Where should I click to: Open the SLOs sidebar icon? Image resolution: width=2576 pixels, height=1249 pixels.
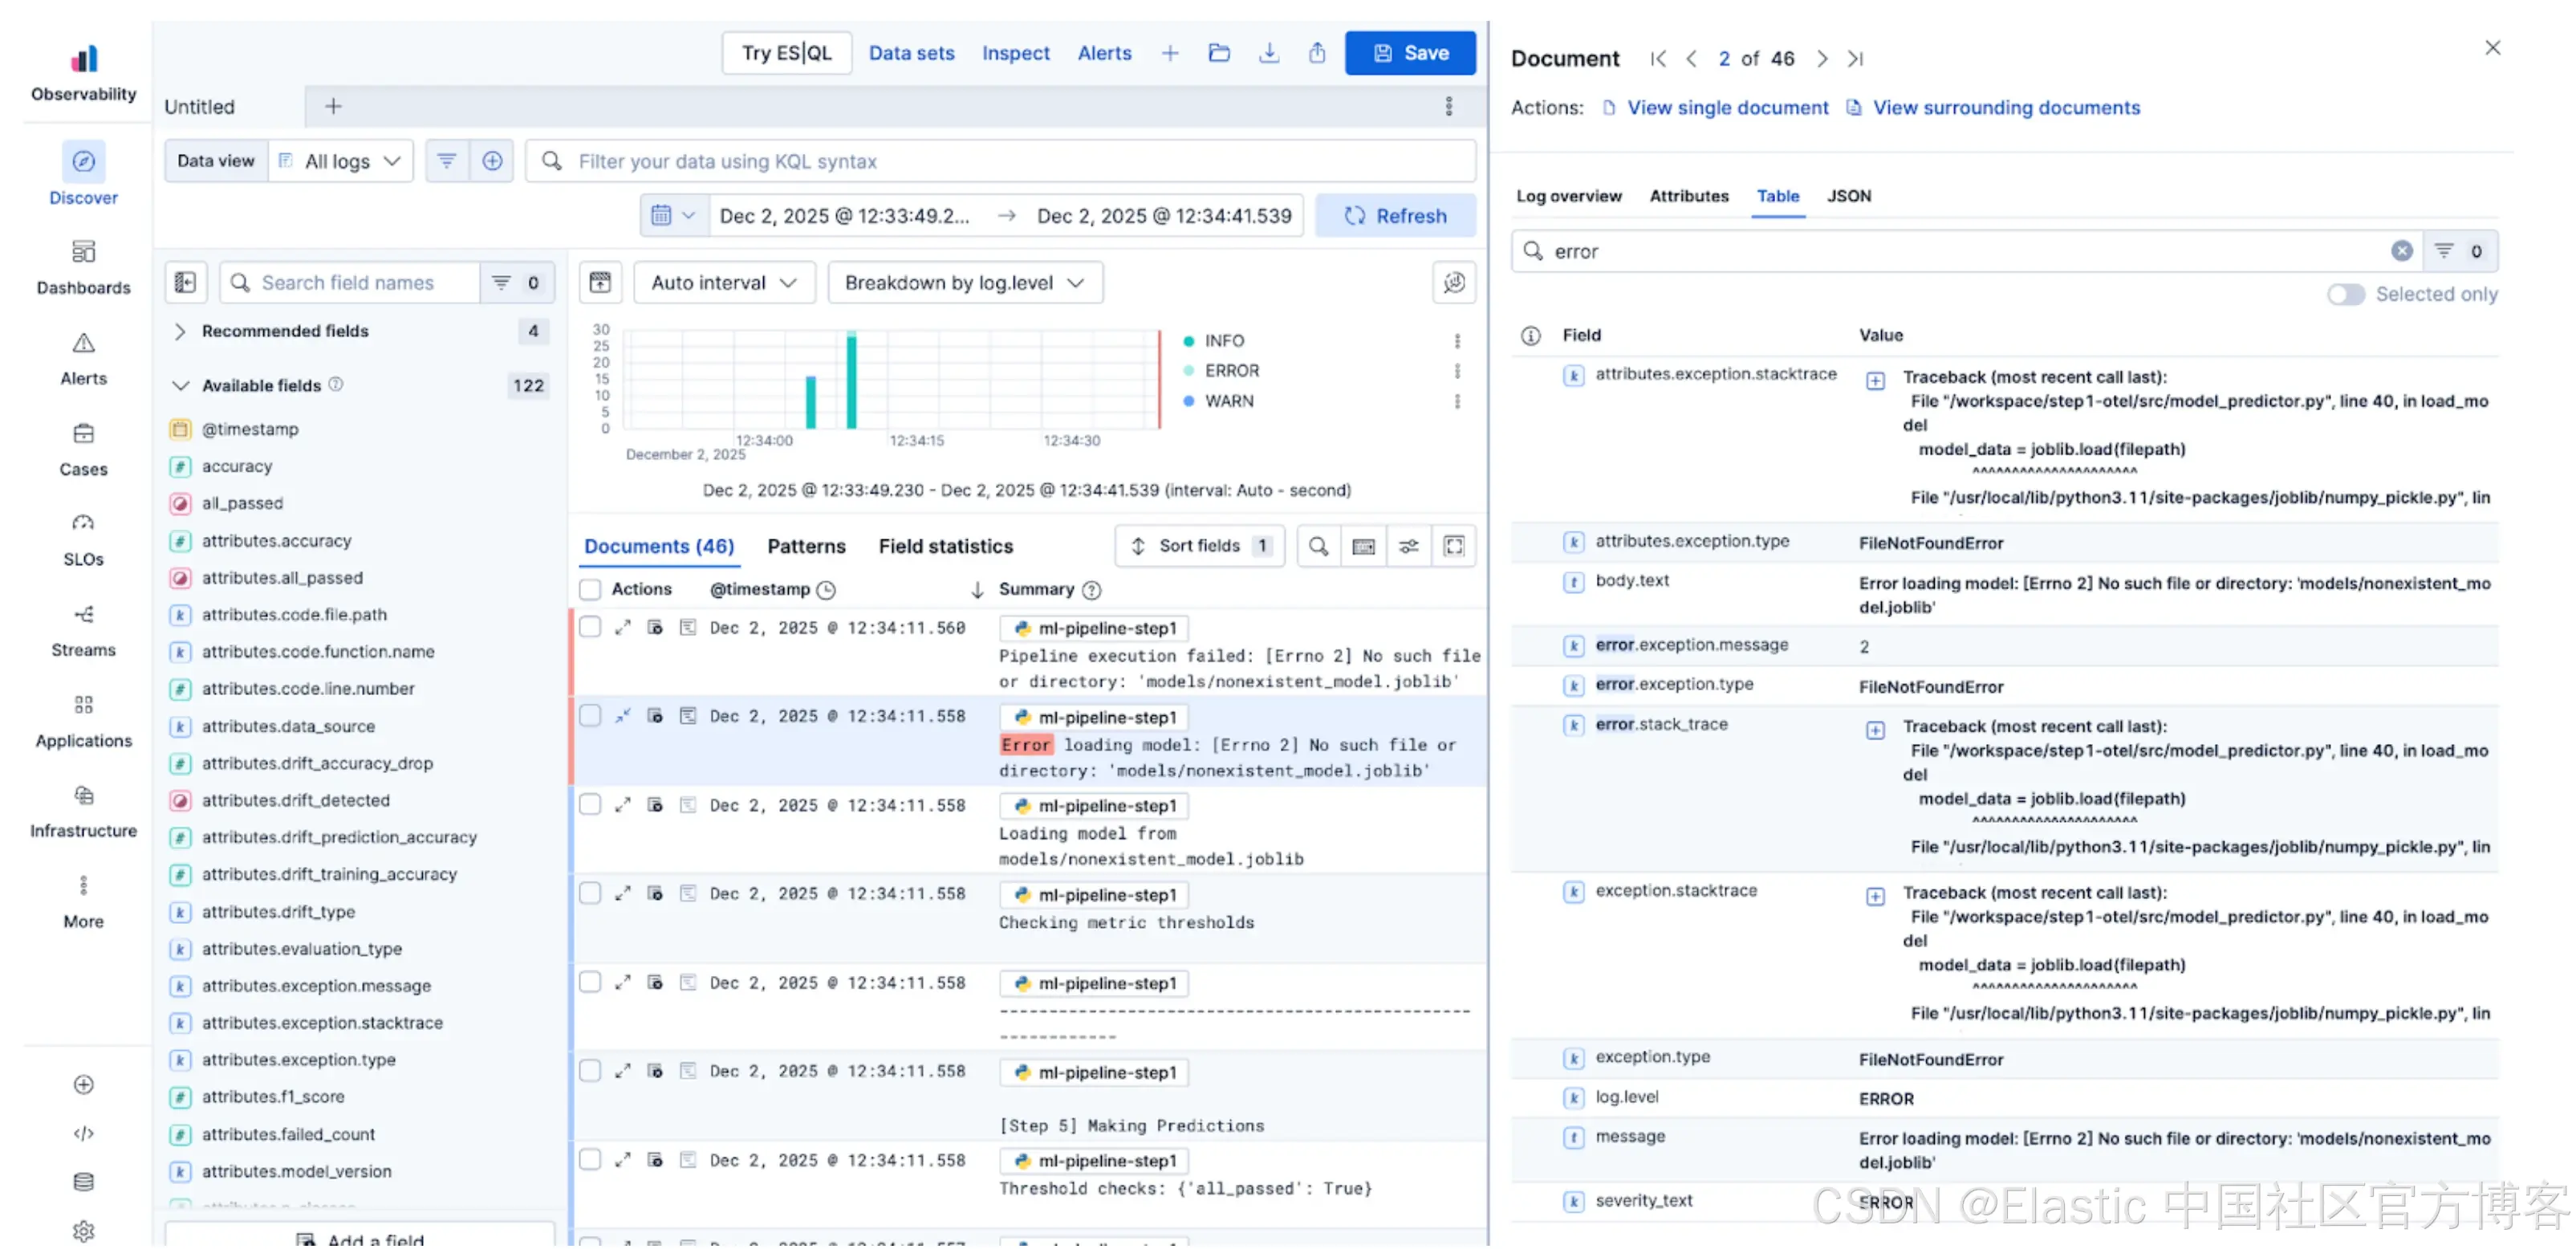(83, 523)
